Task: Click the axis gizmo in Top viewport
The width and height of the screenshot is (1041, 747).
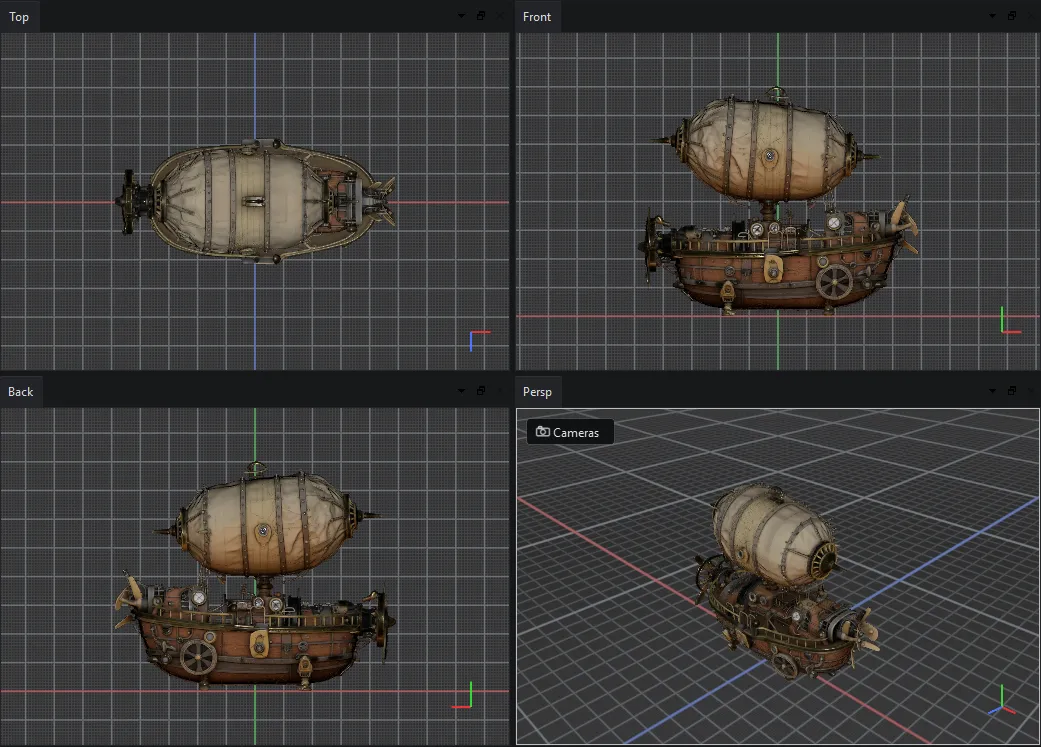Action: [x=480, y=341]
